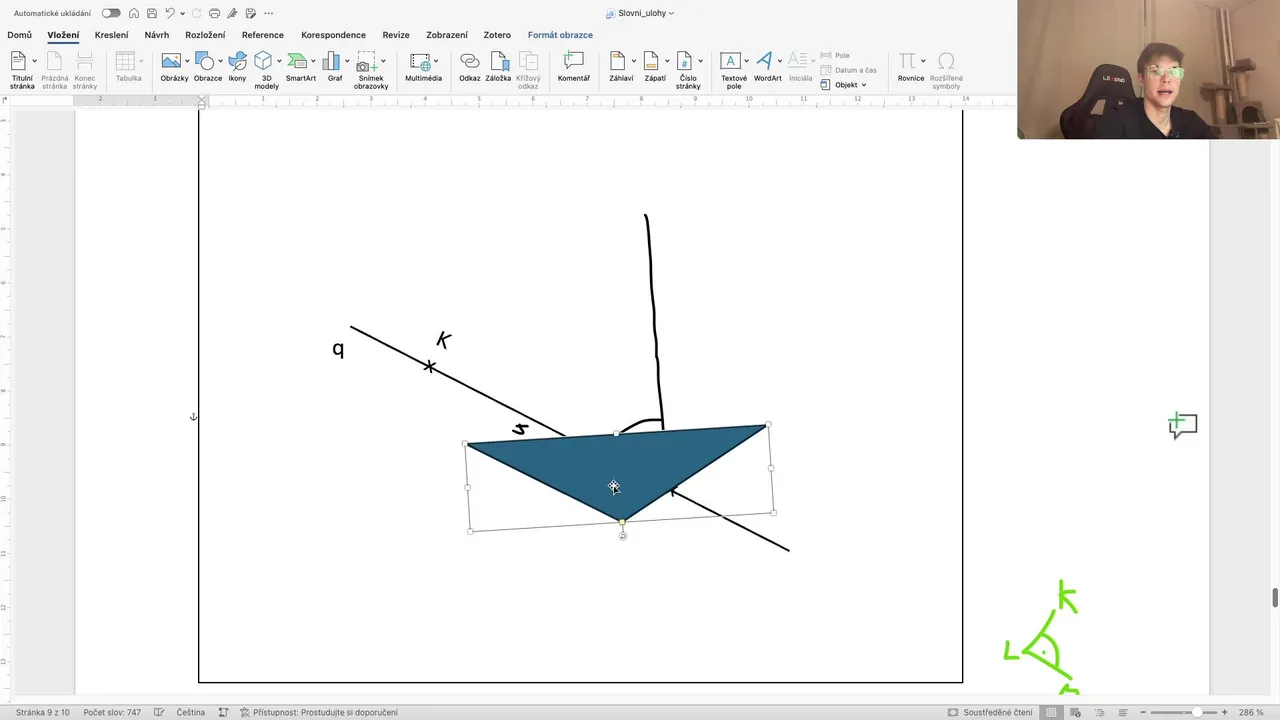Viewport: 1280px width, 720px height.
Task: Switch to the Korespondence tab
Action: [333, 35]
